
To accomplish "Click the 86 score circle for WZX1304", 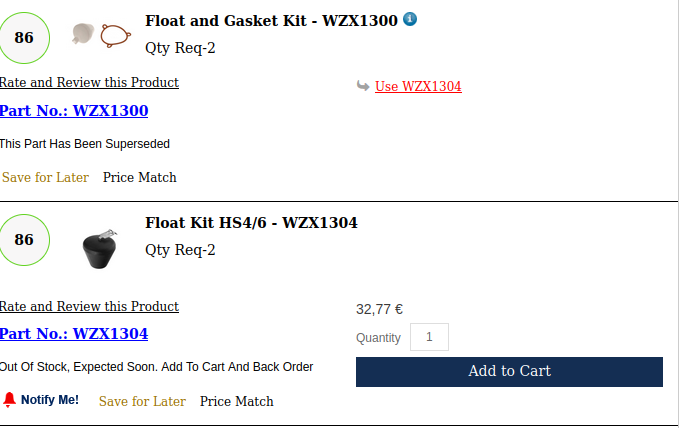I will click(x=24, y=240).
